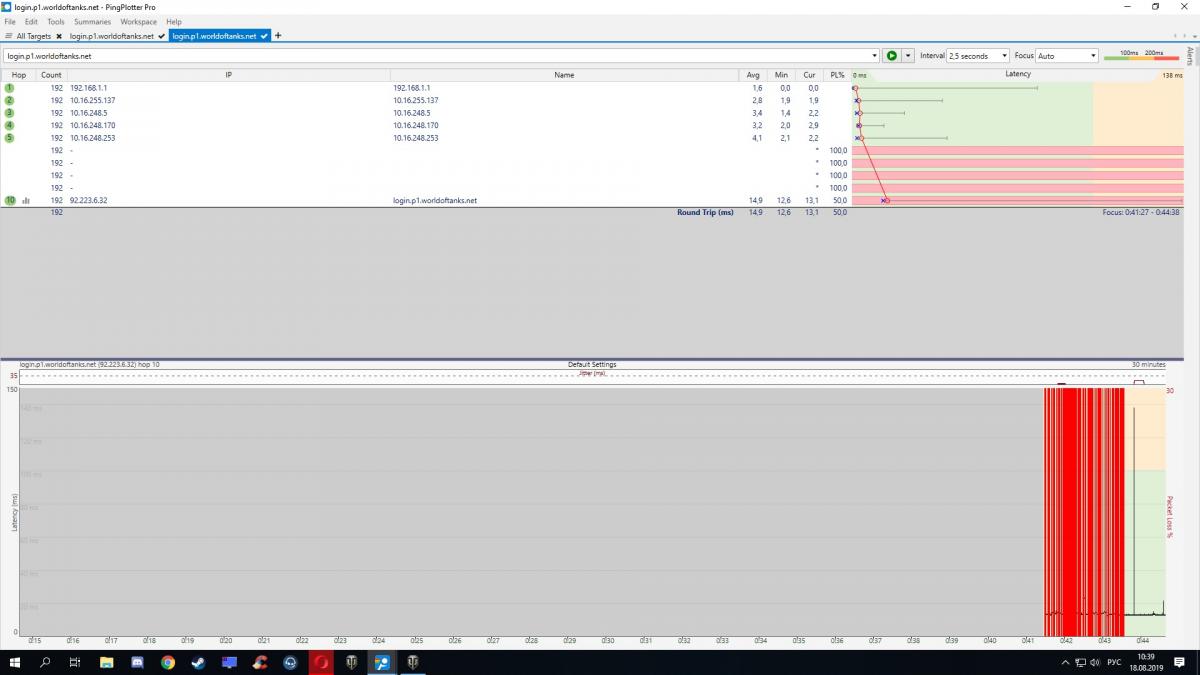Click the Default Settings label on timeline graph
This screenshot has width=1200, height=675.
tap(592, 364)
